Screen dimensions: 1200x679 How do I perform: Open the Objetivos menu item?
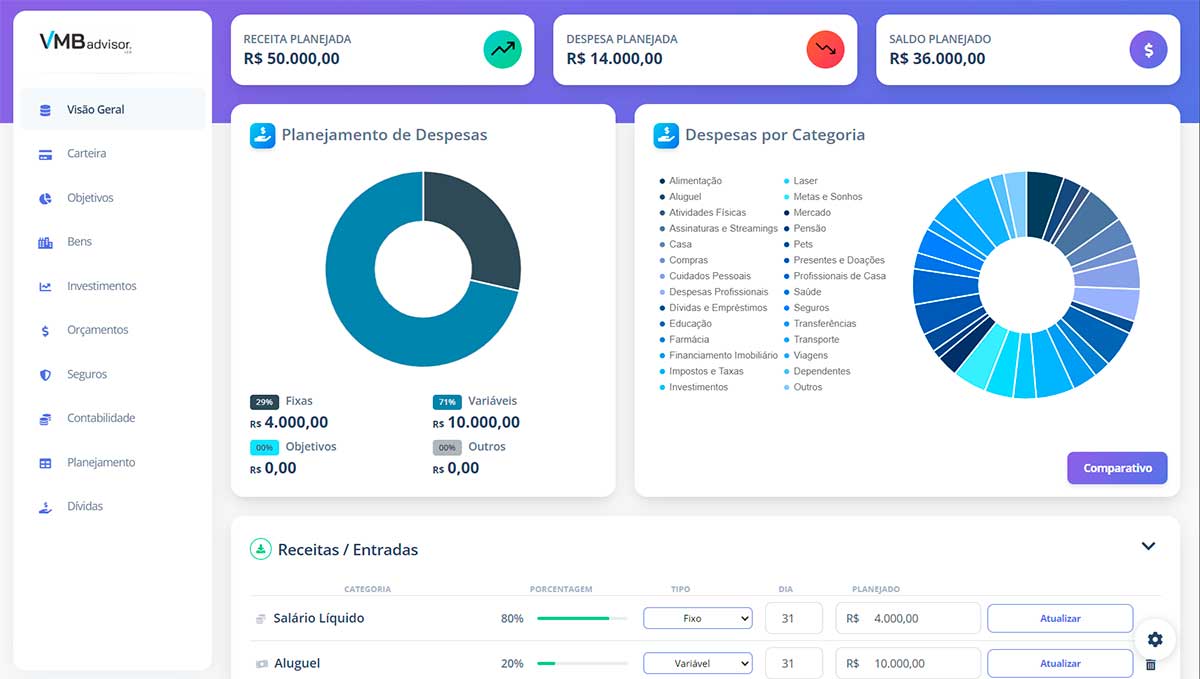[113, 198]
